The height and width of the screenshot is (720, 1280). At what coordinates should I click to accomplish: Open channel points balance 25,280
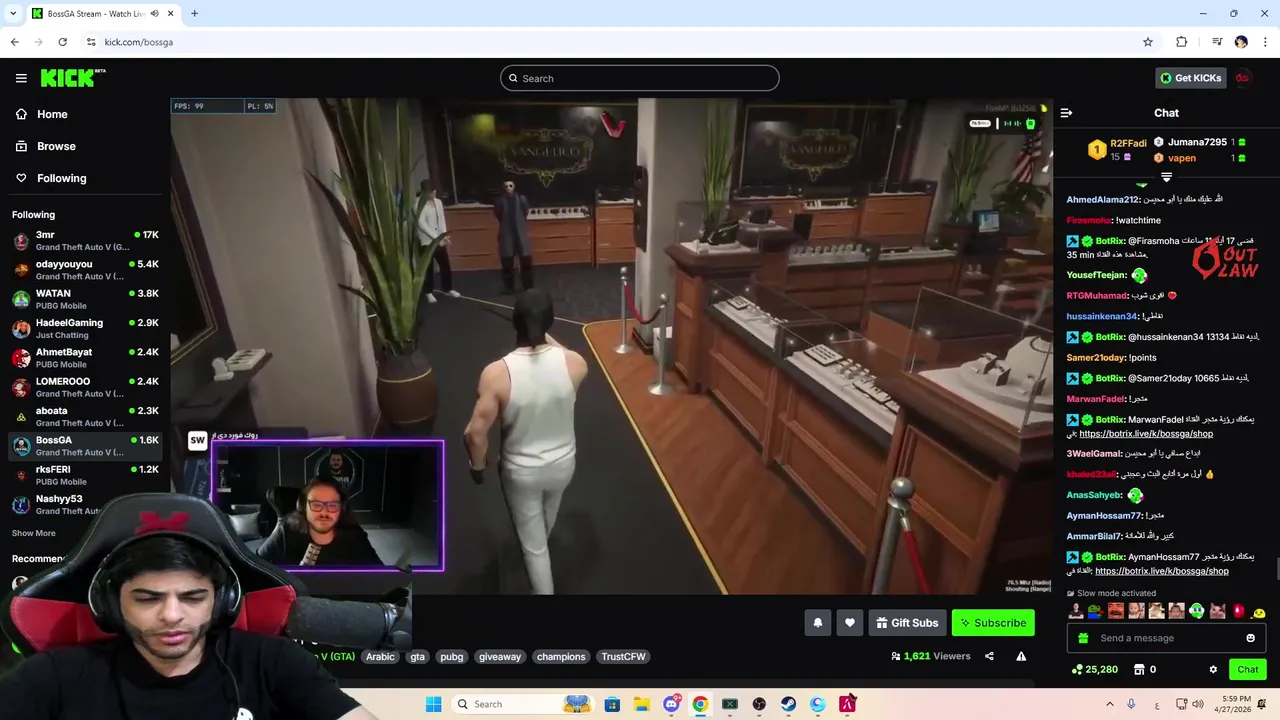[x=1094, y=669]
